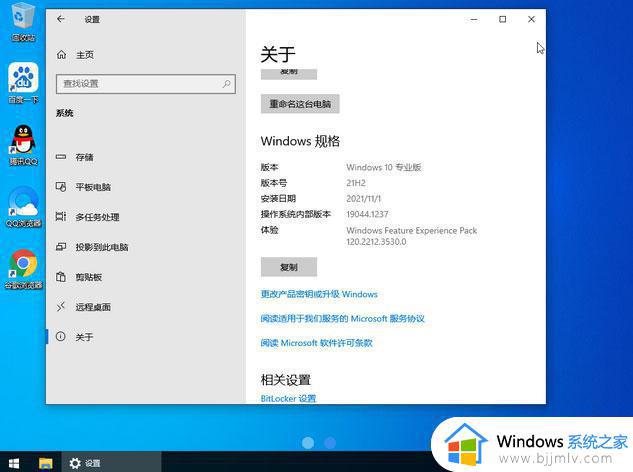
Task: Minimize the Settings window
Action: click(474, 19)
